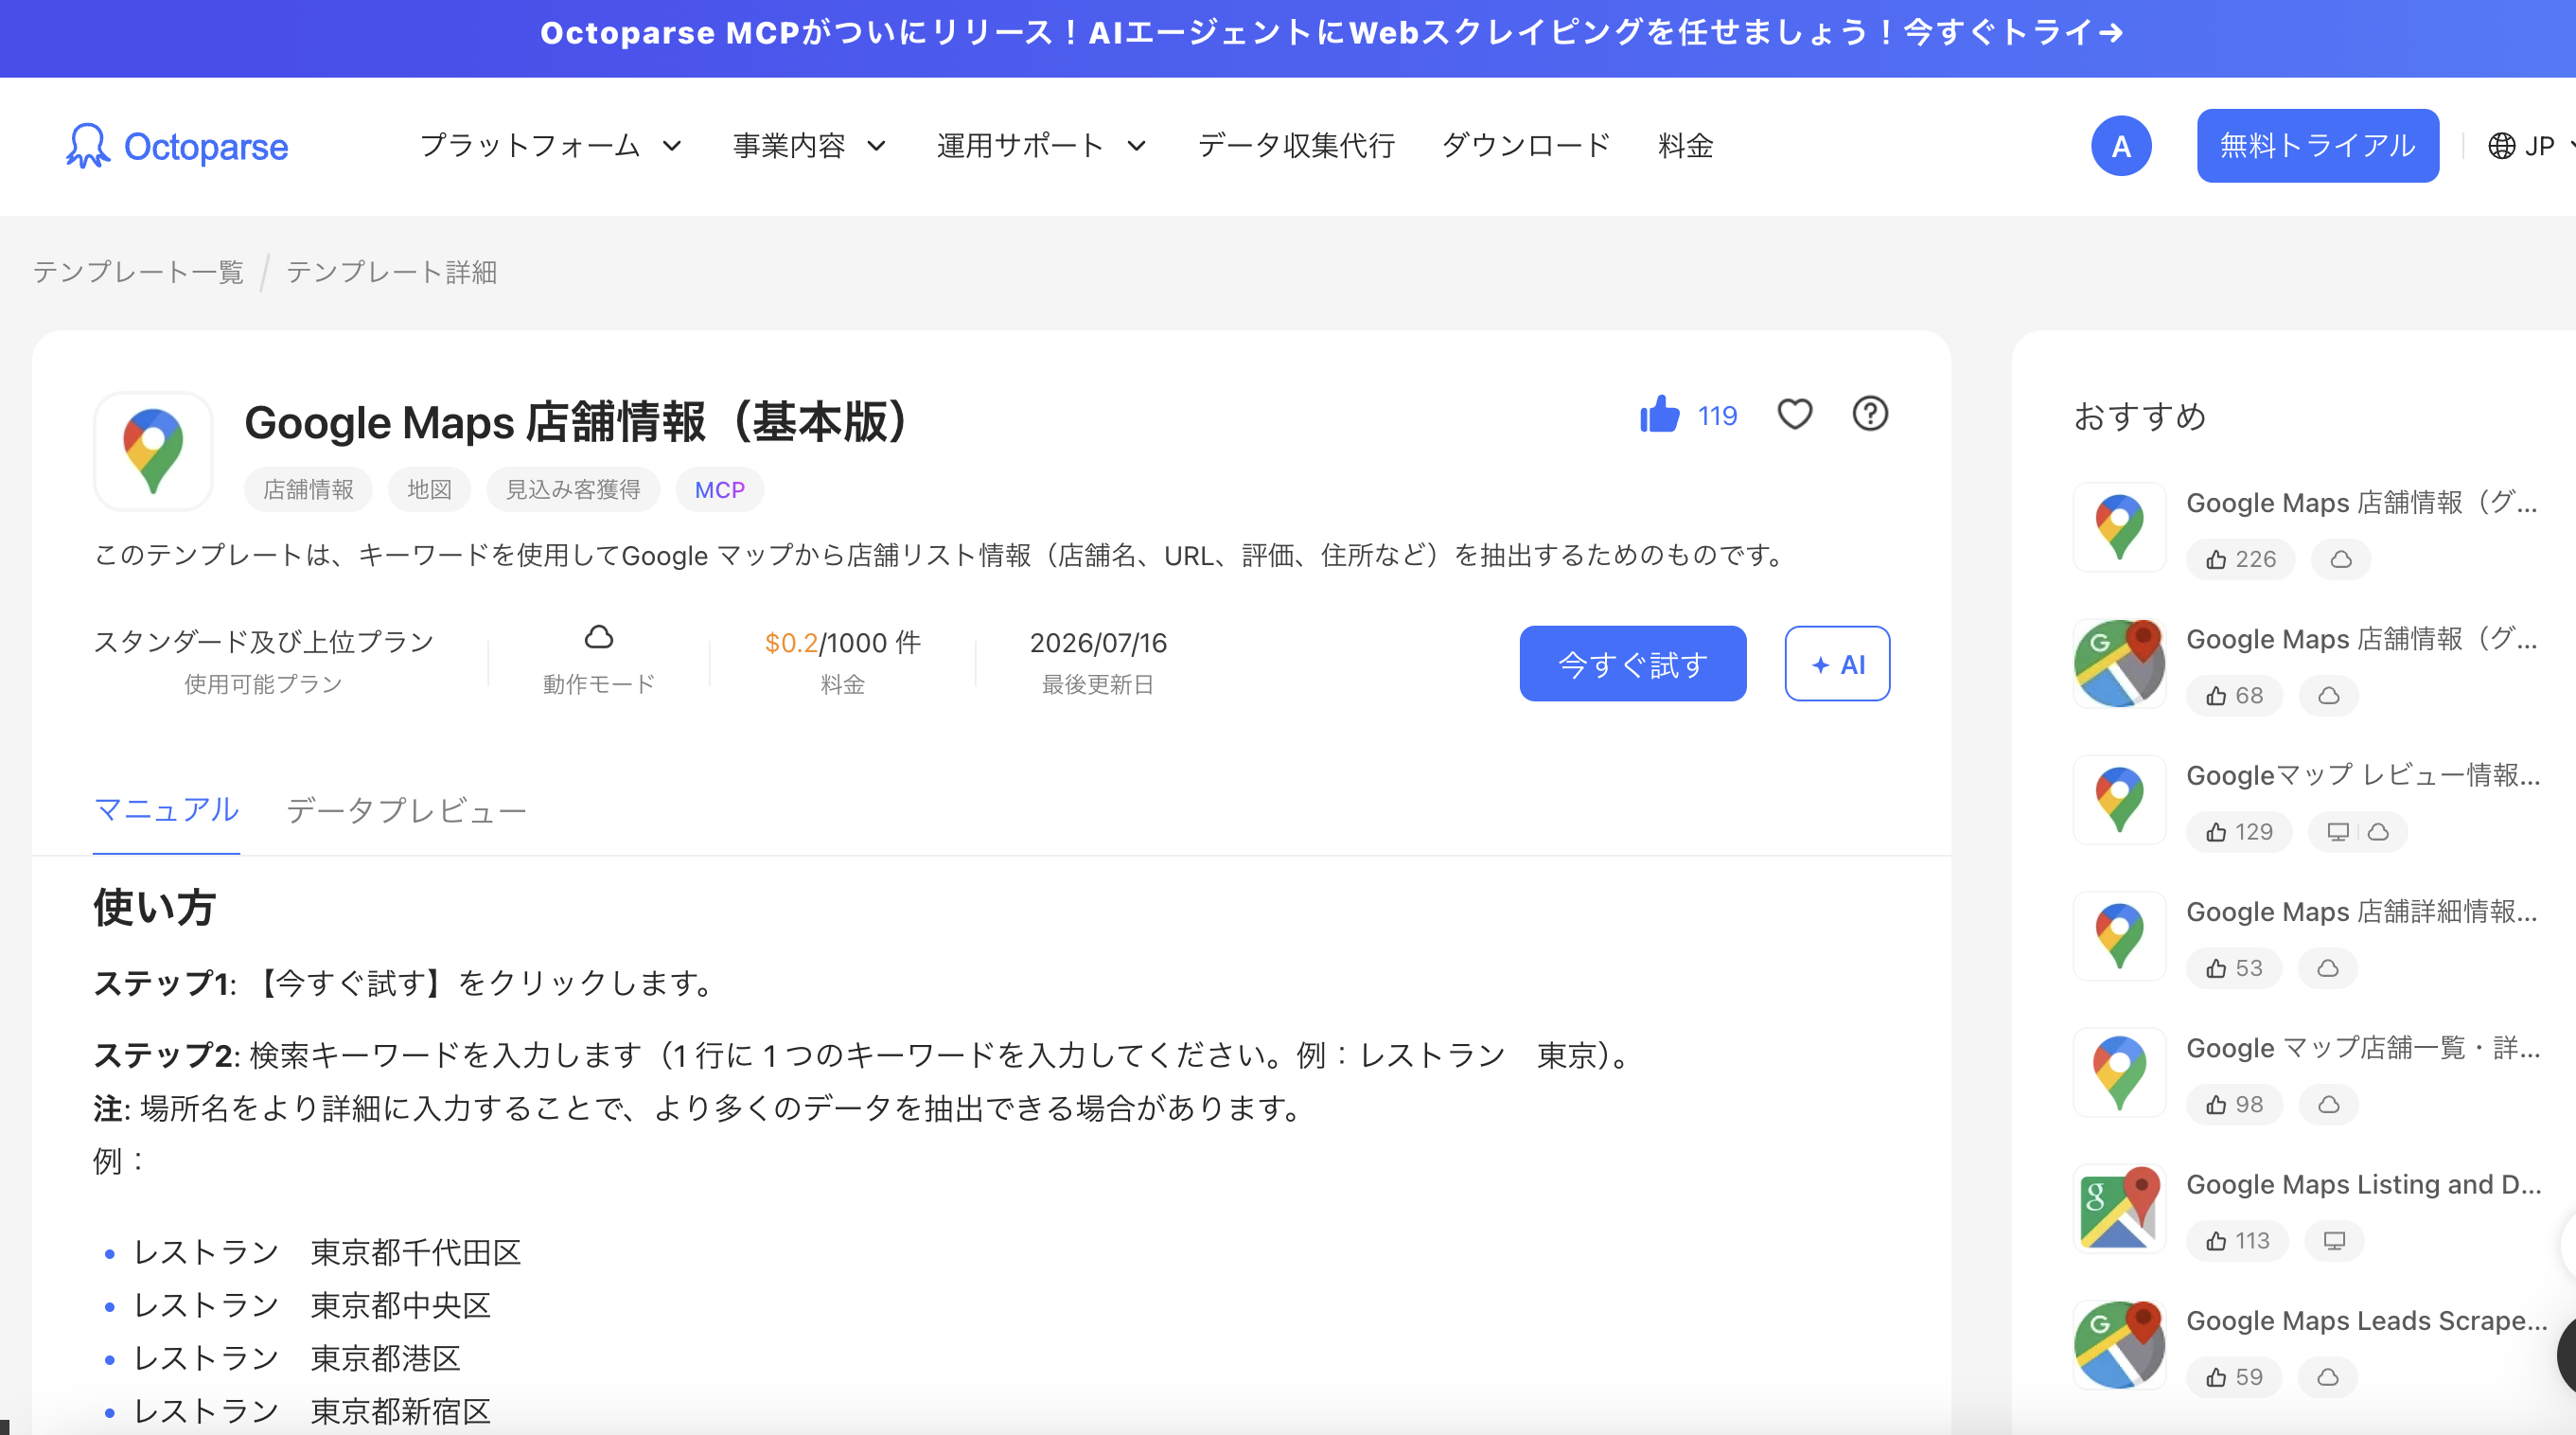Open thumbnail of Googleマップ レビュー情報 template
Image resolution: width=2576 pixels, height=1435 pixels.
2119,800
